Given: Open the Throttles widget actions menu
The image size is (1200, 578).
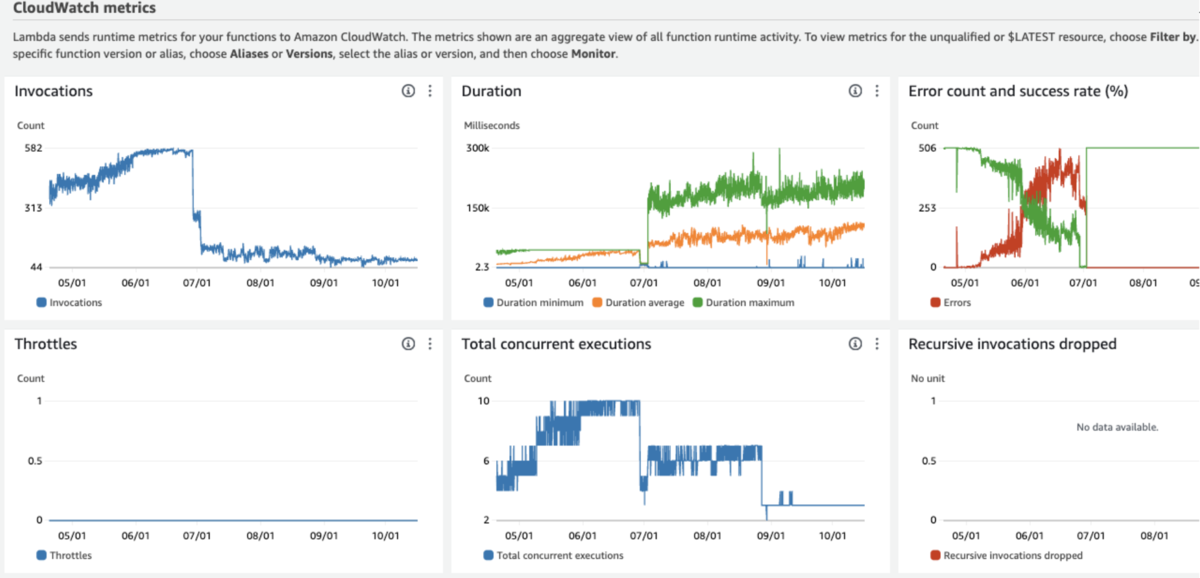Looking at the screenshot, I should [x=430, y=344].
